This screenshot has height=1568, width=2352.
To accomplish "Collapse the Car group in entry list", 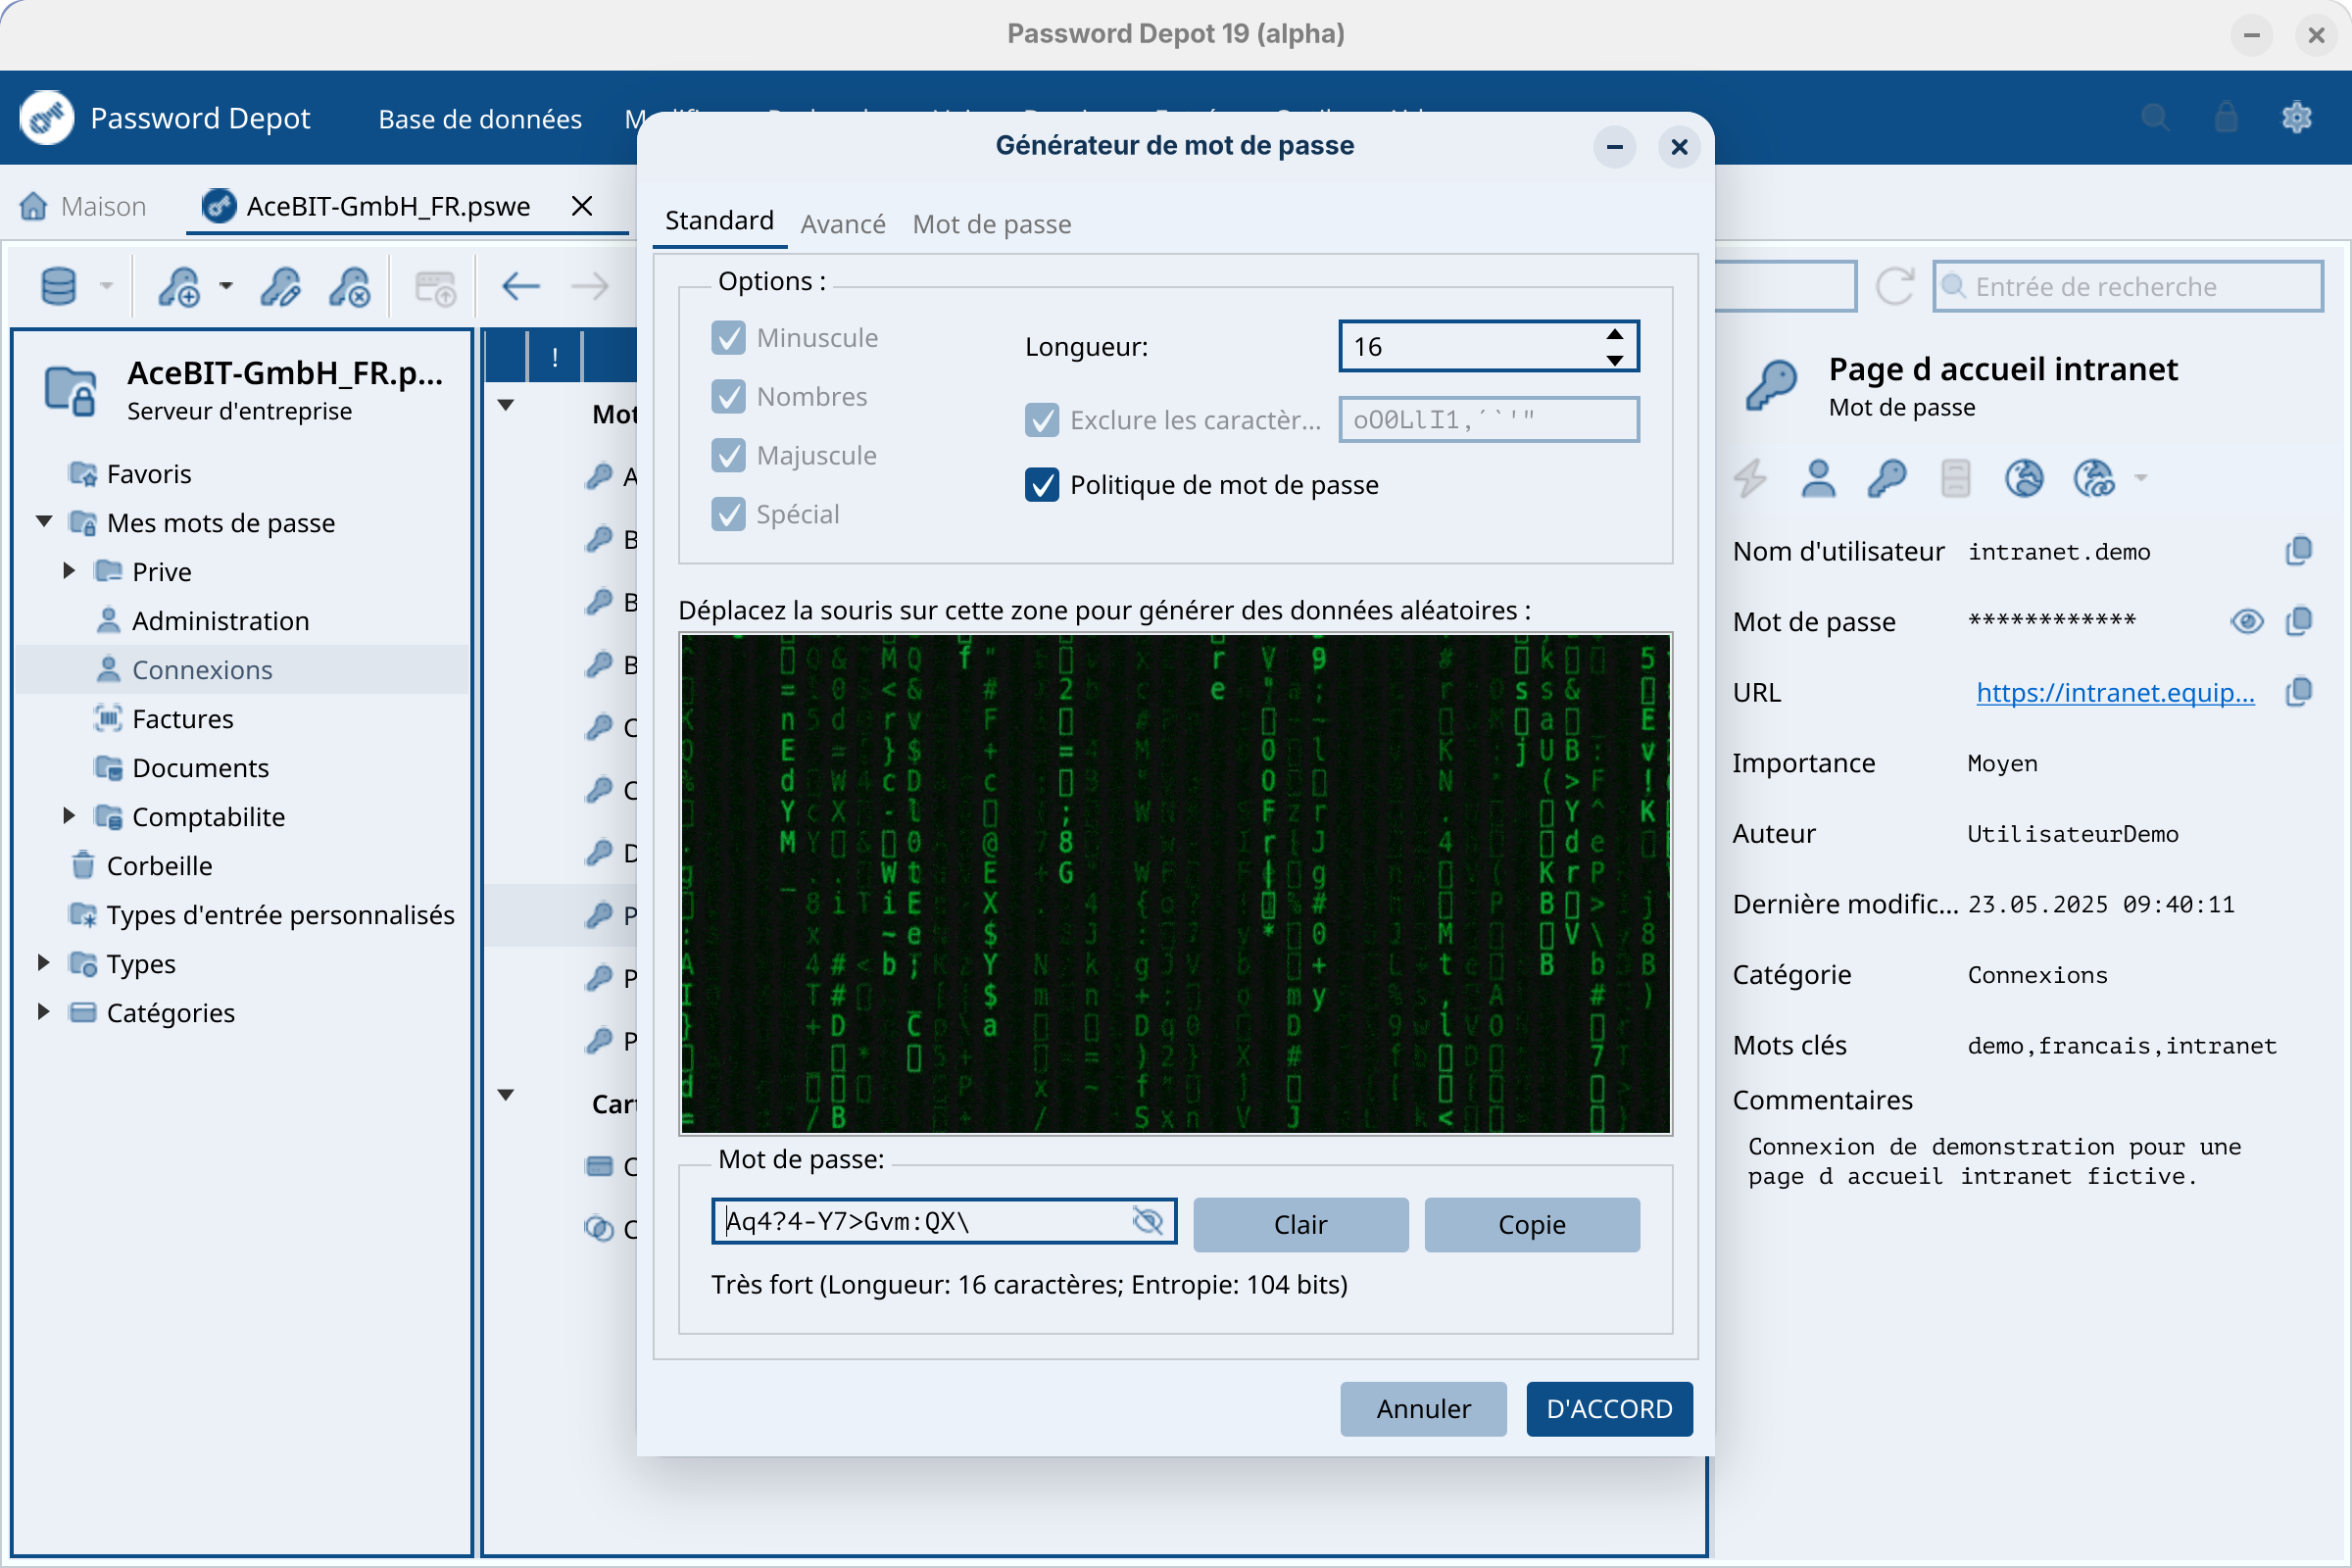I will click(x=506, y=1095).
